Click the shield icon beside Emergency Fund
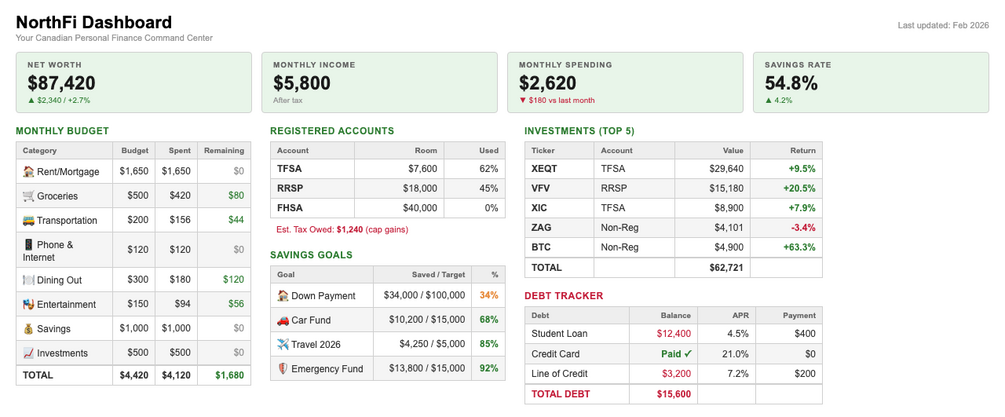The width and height of the screenshot is (1005, 417). tap(283, 369)
